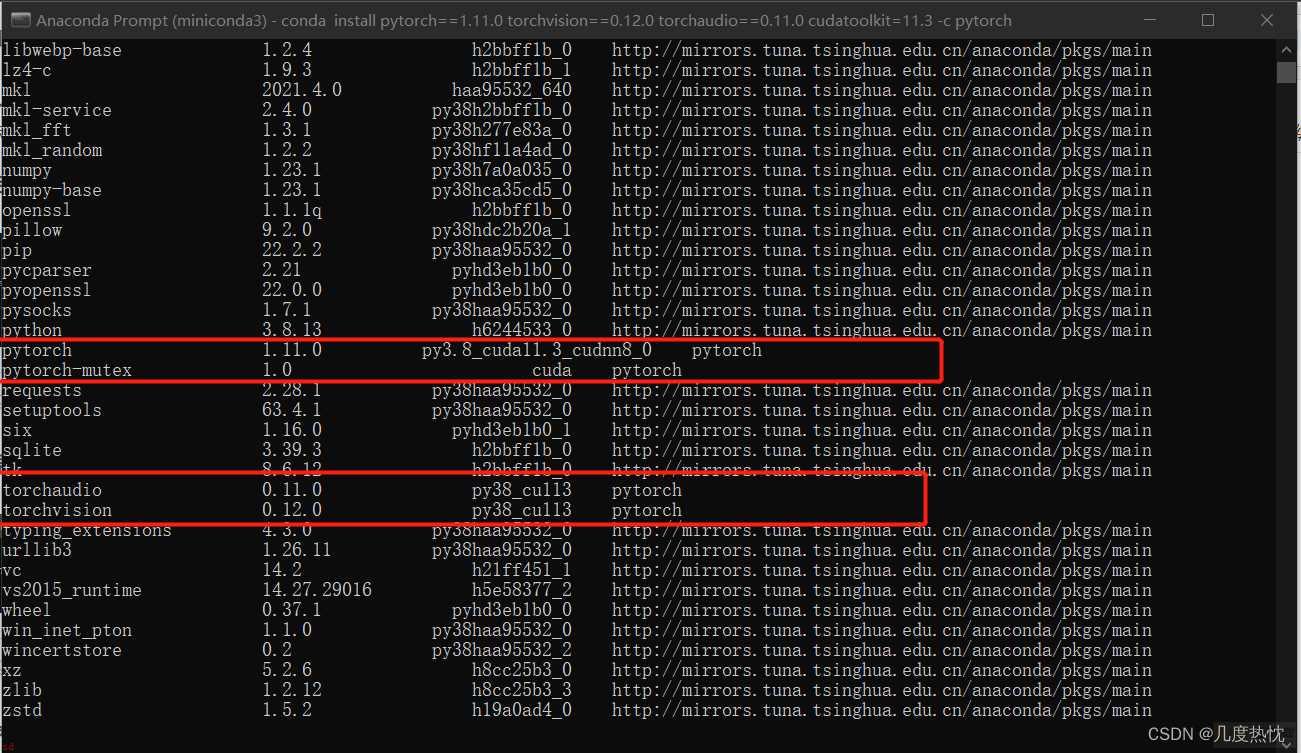Maximize the Anaconda Prompt window
This screenshot has width=1301, height=753.
[x=1207, y=20]
